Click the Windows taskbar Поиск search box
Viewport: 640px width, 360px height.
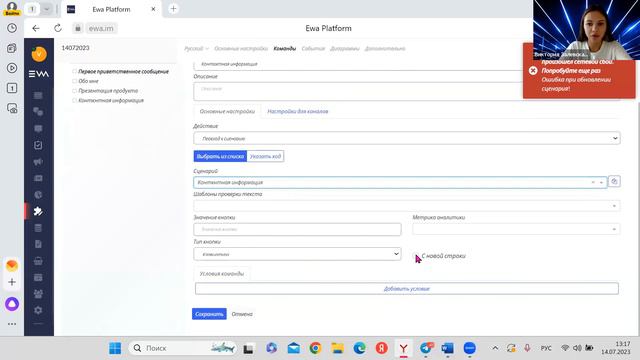click(x=182, y=348)
